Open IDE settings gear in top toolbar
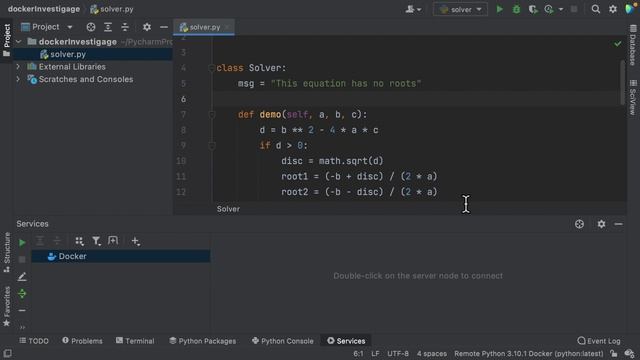Image resolution: width=640 pixels, height=360 pixels. pyautogui.click(x=613, y=9)
